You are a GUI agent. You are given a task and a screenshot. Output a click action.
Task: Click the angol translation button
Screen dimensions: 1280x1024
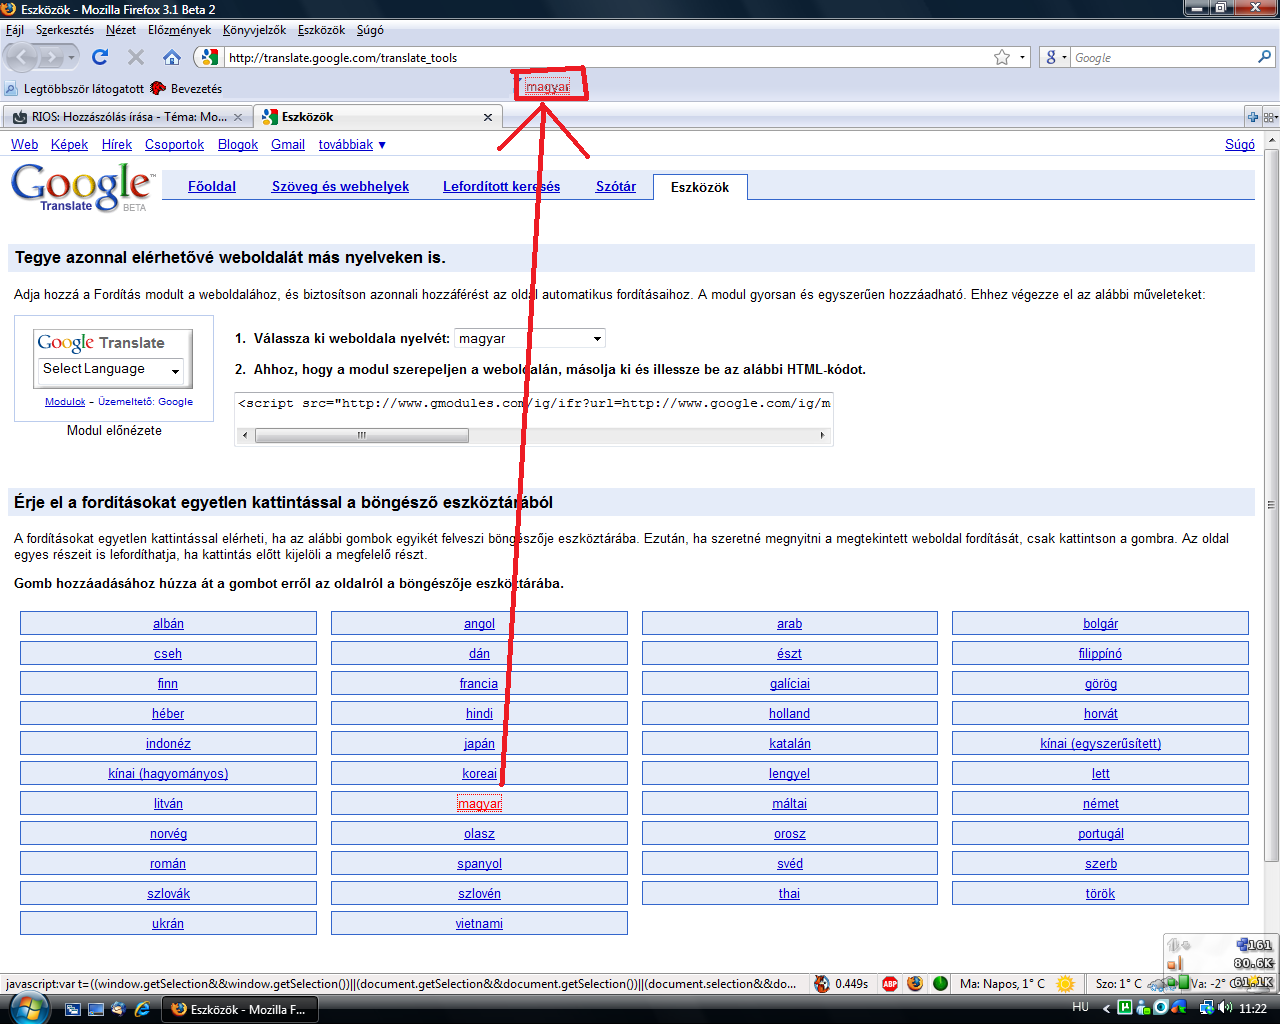479,624
